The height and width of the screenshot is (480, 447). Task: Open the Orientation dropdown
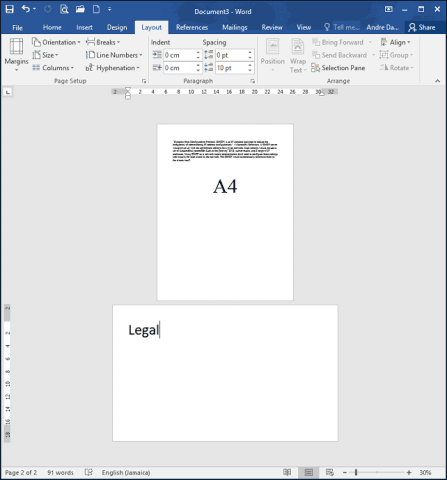point(56,42)
